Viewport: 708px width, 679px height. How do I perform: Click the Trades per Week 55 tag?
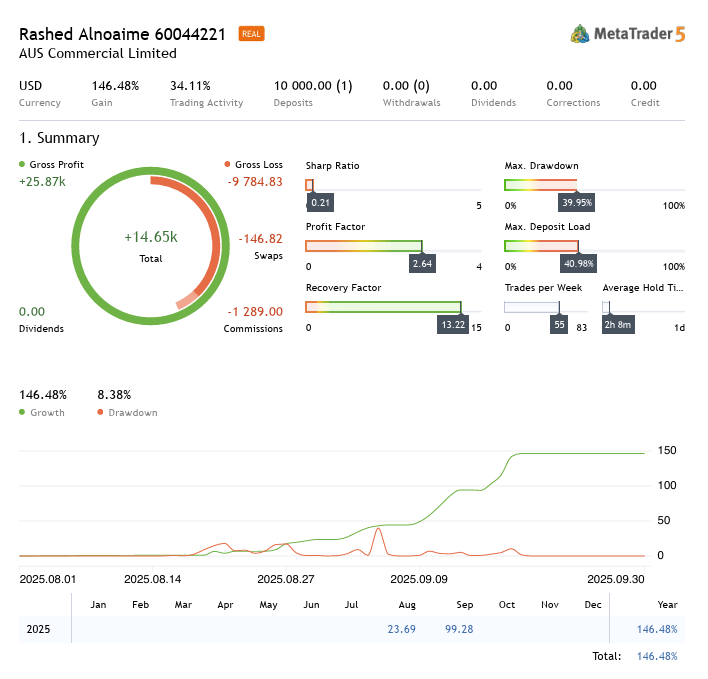(559, 325)
